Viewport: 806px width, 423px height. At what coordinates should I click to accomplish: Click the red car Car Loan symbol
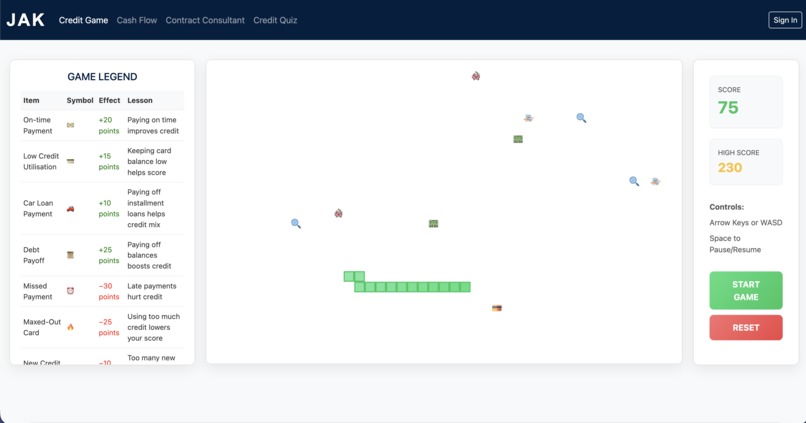click(x=70, y=208)
